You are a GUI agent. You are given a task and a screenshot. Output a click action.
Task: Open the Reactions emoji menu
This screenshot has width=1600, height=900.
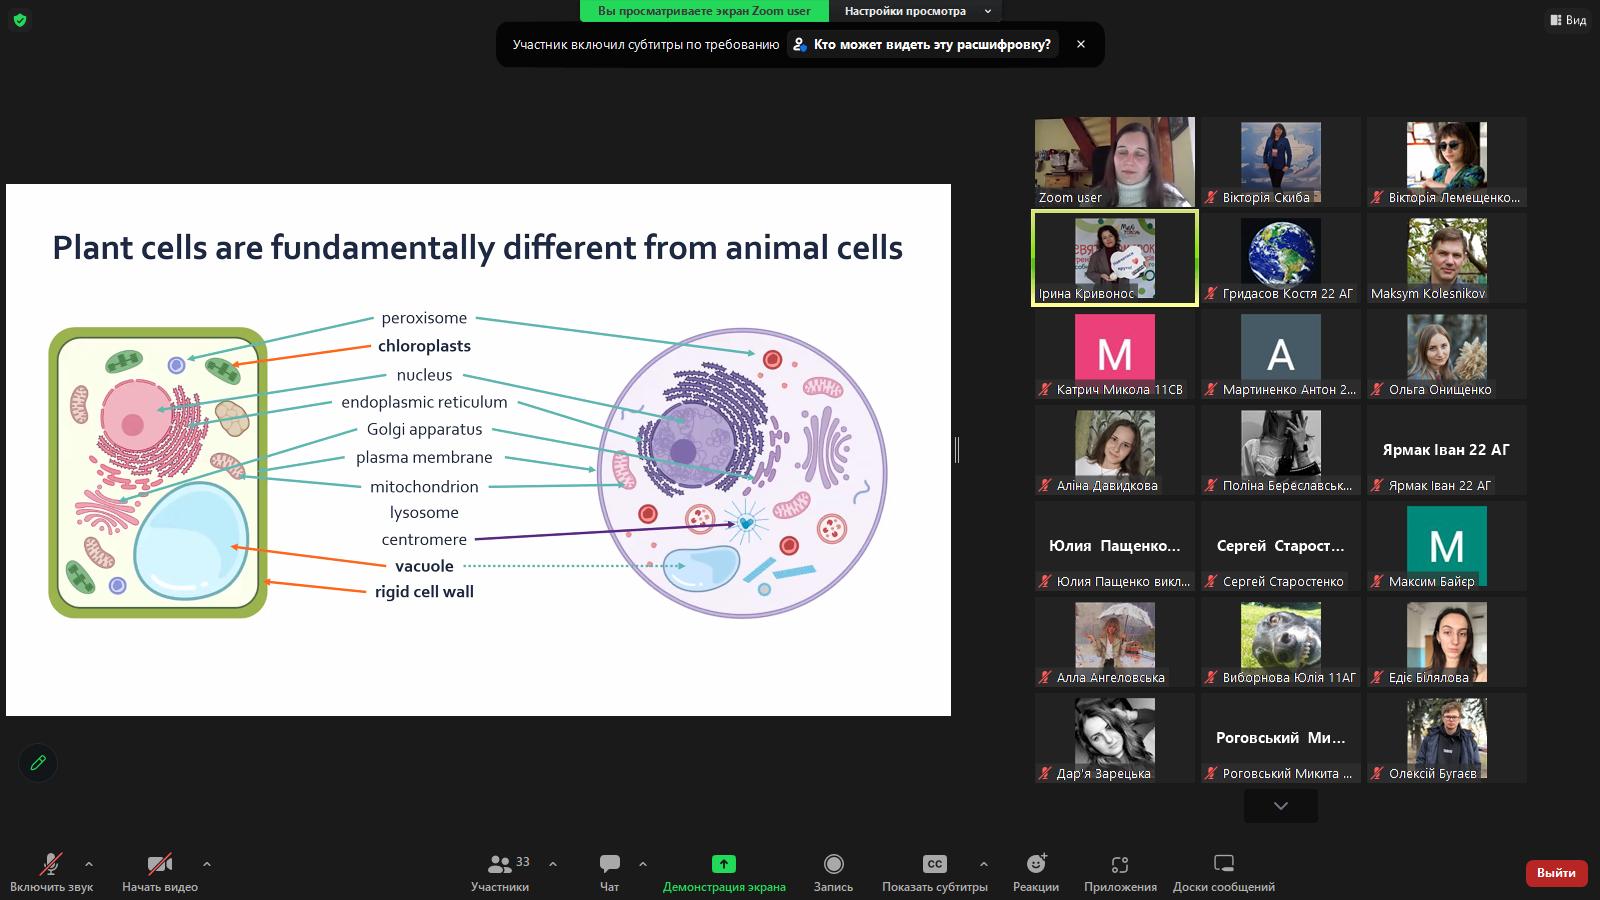click(x=1035, y=864)
